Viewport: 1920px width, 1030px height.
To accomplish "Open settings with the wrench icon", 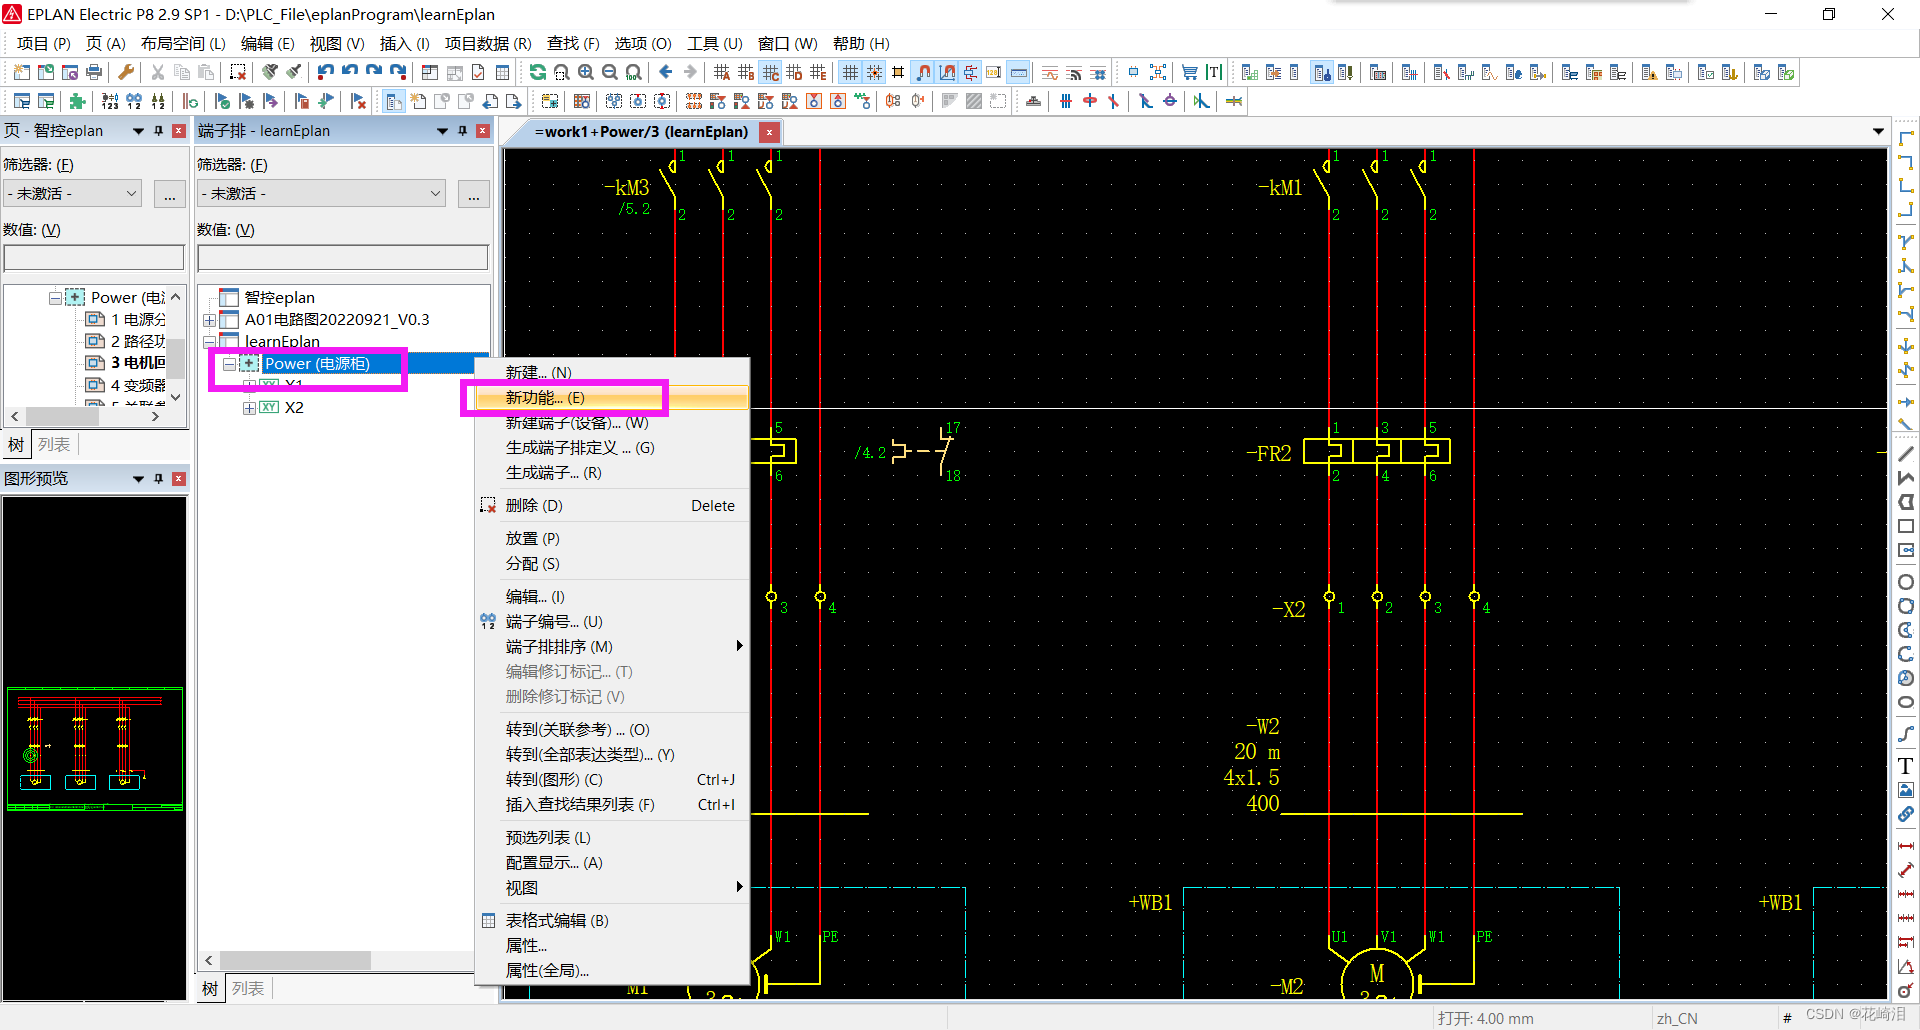I will (126, 72).
